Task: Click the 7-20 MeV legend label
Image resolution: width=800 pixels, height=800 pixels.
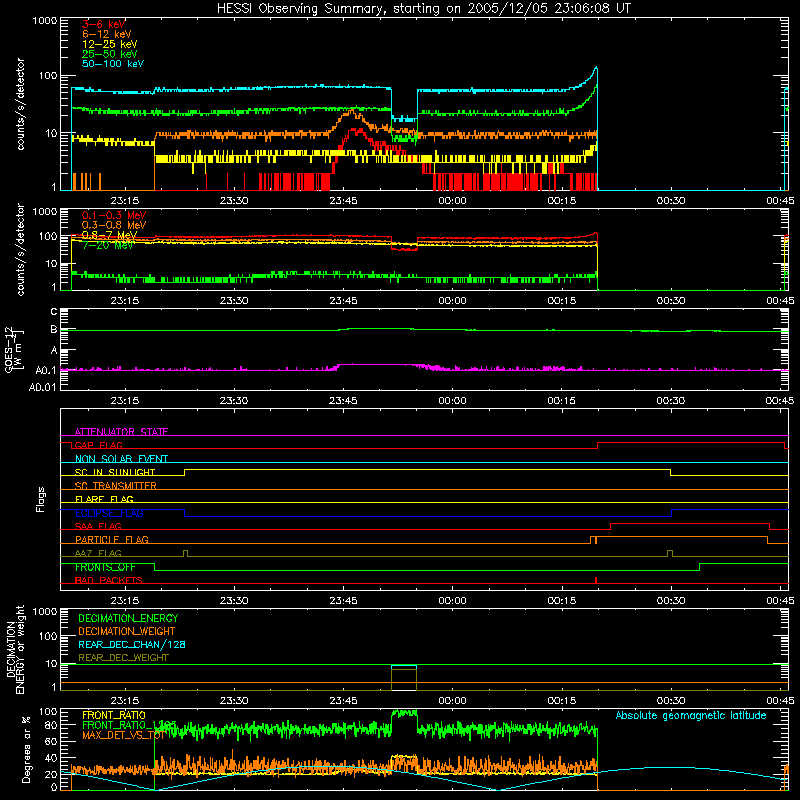Action: 107,245
